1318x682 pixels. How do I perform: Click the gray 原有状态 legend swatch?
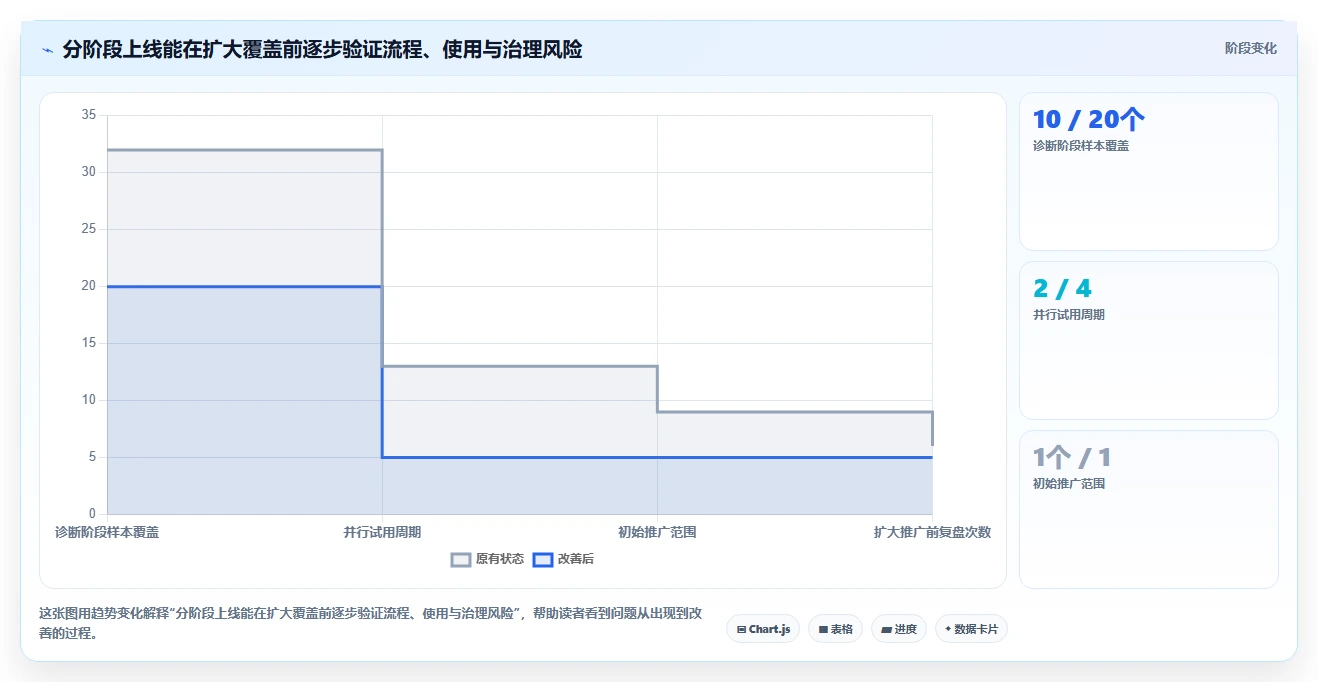pyautogui.click(x=461, y=560)
